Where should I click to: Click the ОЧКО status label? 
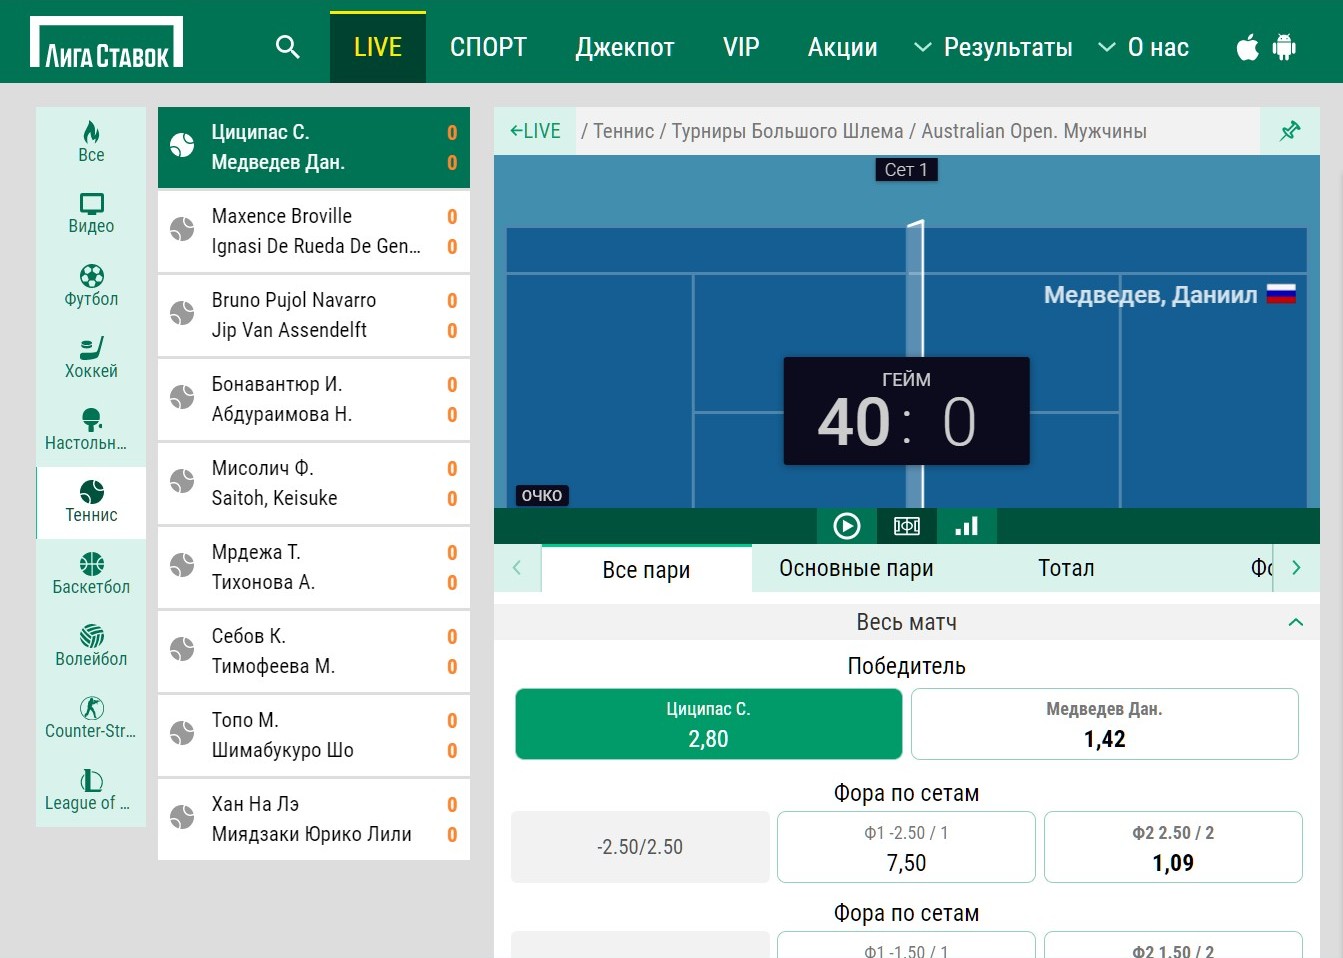click(x=542, y=495)
